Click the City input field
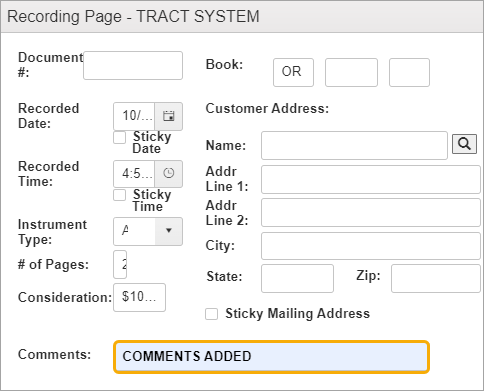Viewport: 484px width, 391px height. pos(371,246)
